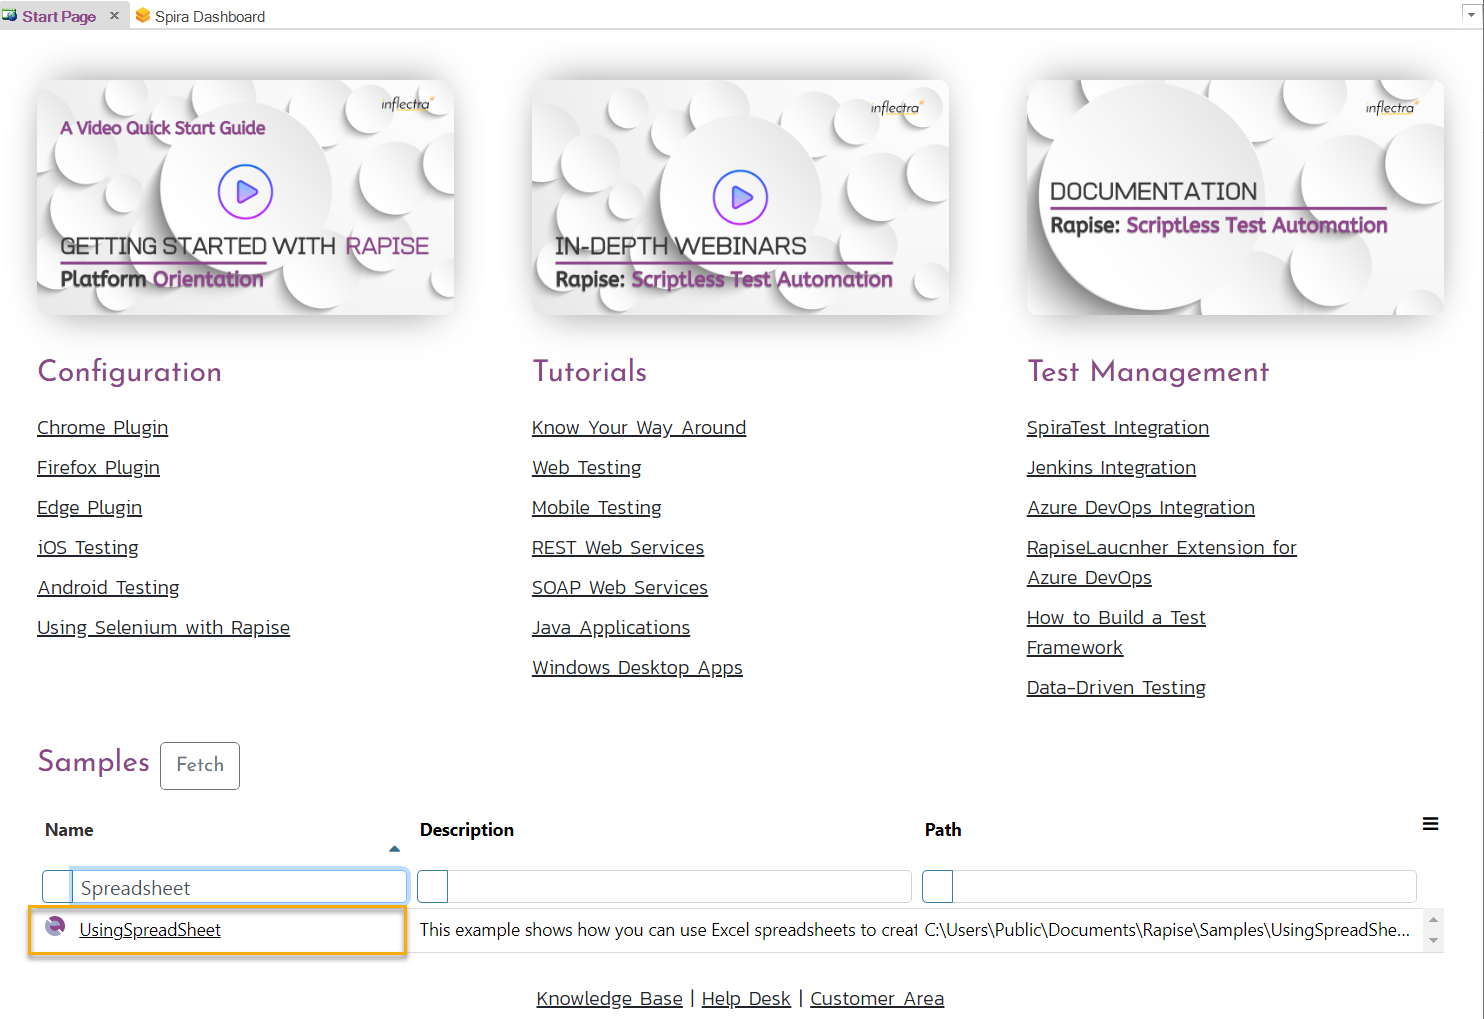Click samples grid scroll down arrow
This screenshot has width=1484, height=1019.
1433,940
